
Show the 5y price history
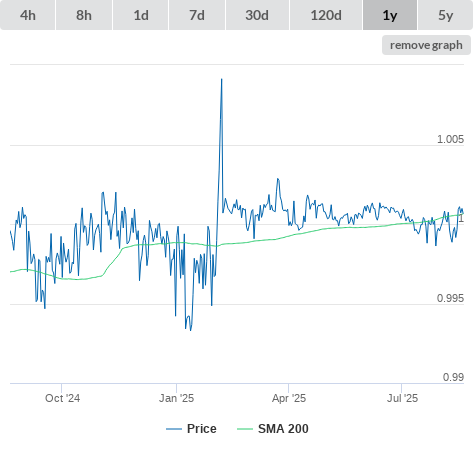(446, 15)
